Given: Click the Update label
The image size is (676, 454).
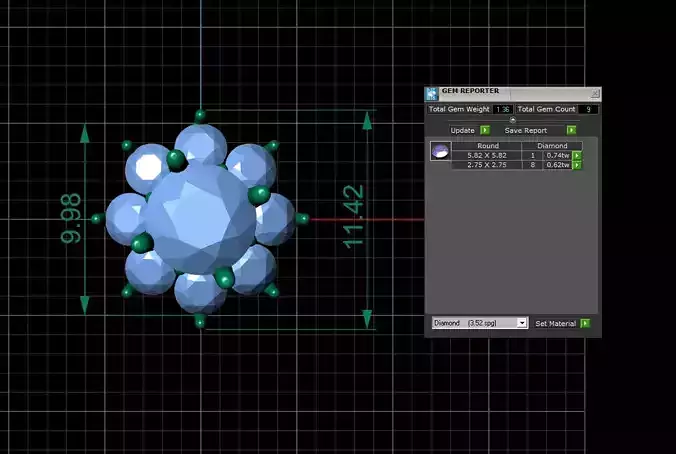Looking at the screenshot, I should pos(462,131).
